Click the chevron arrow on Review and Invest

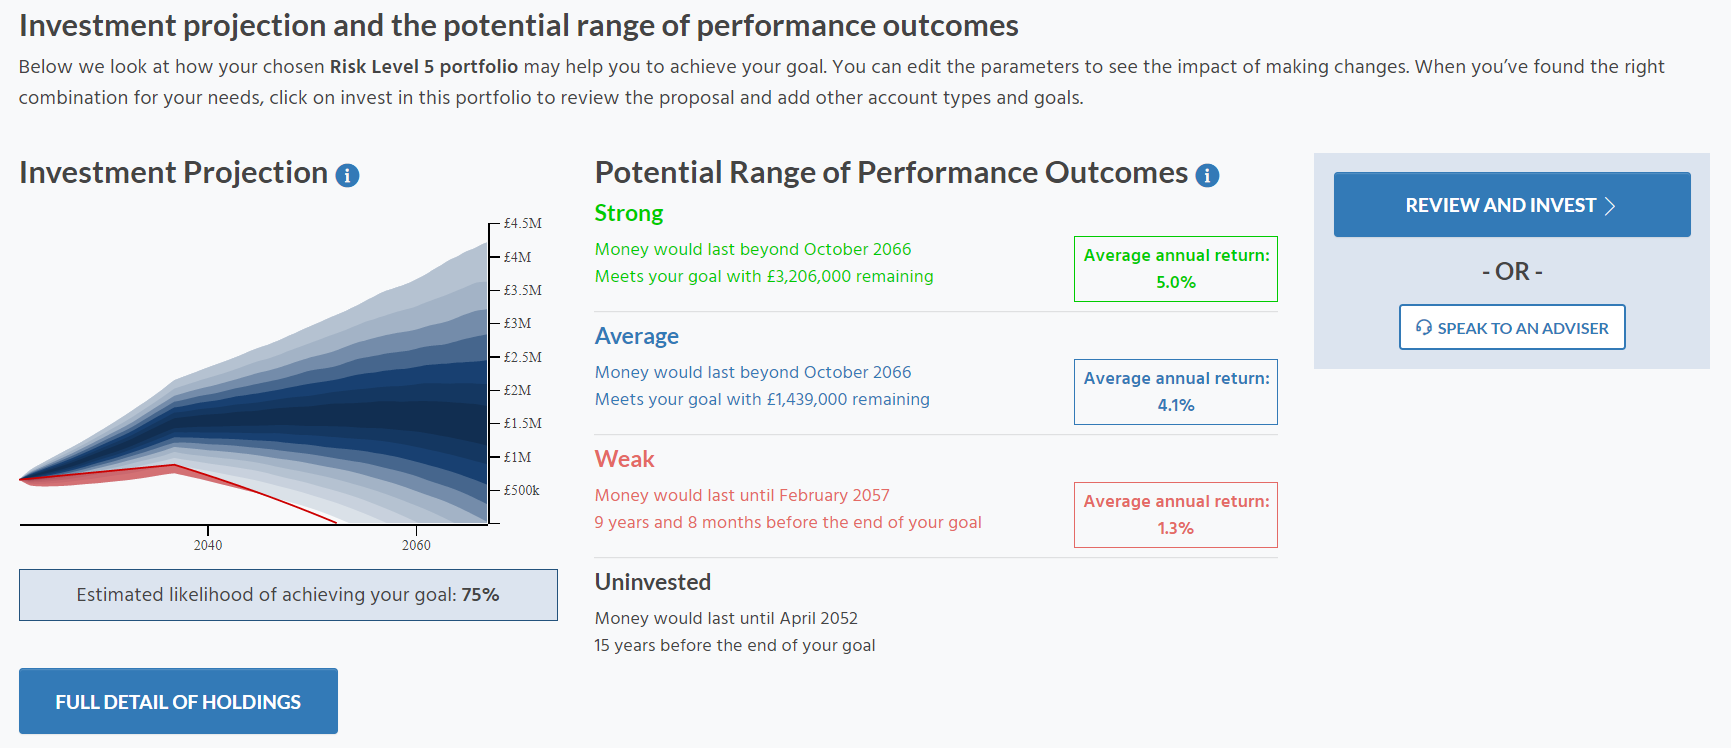click(x=1610, y=206)
